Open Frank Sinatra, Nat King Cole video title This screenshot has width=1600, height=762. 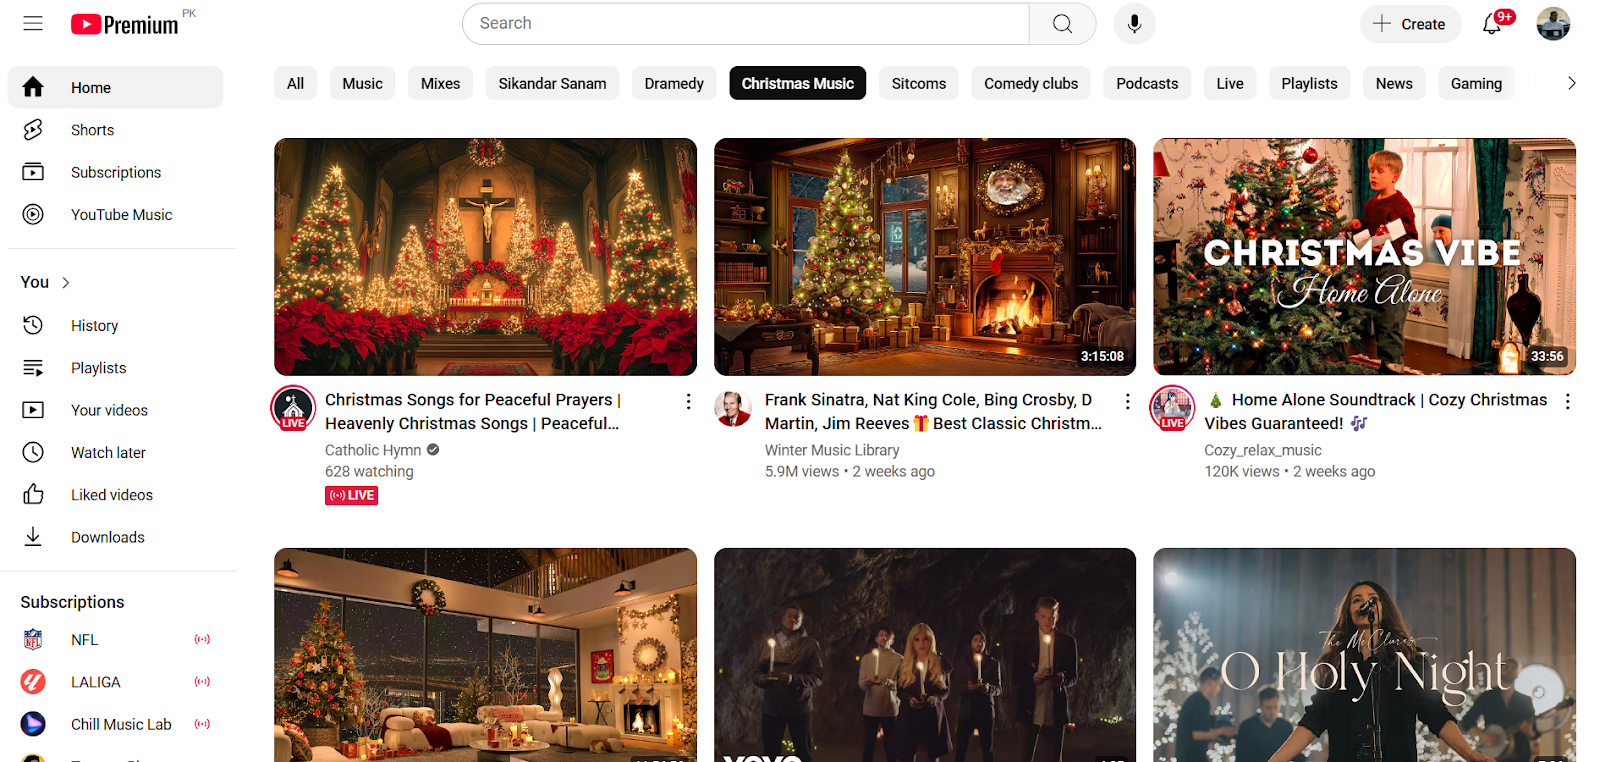tap(933, 411)
